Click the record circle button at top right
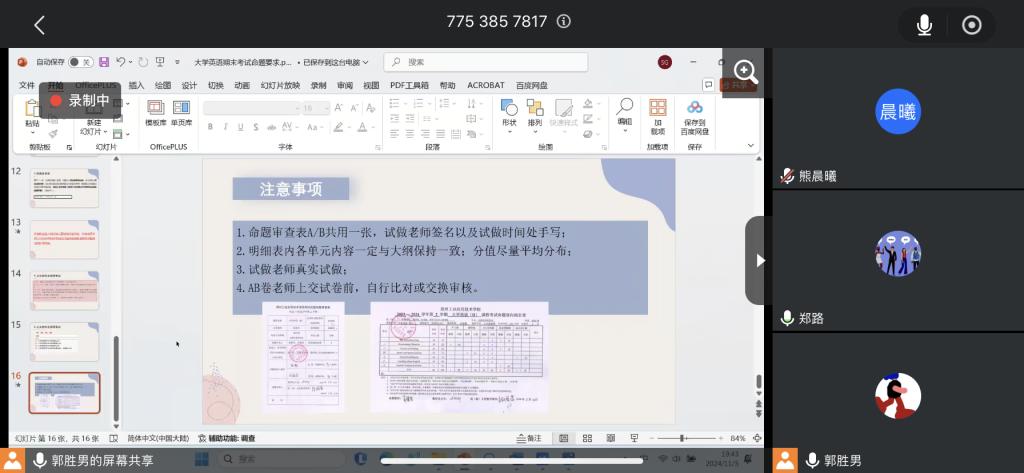Screen dimensions: 1024x473 pos(971,25)
